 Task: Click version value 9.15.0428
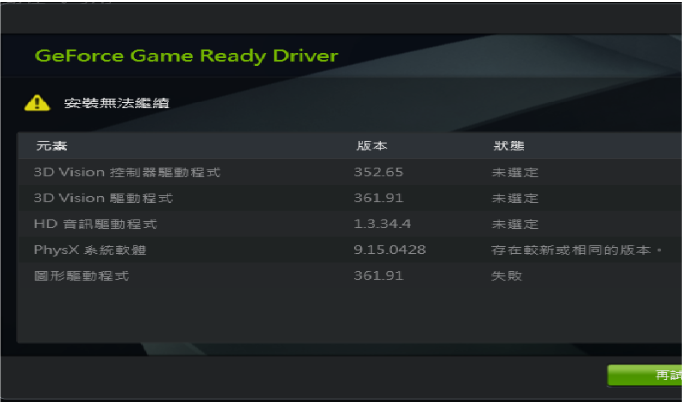coord(390,250)
